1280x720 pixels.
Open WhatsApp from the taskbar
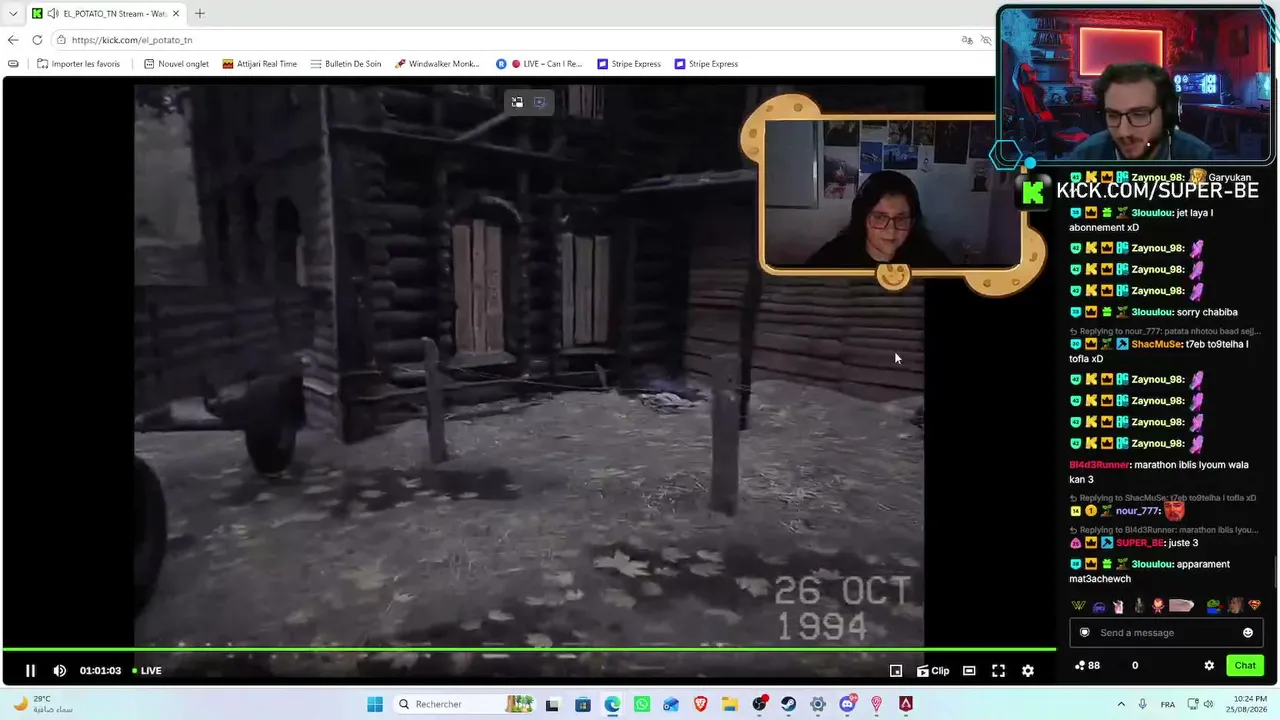[x=642, y=704]
